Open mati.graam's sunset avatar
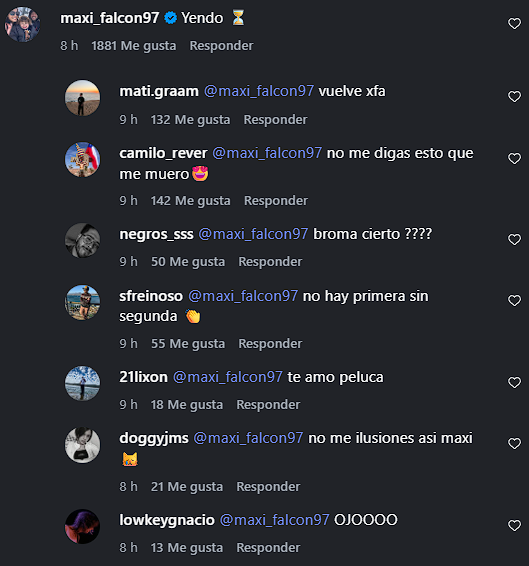This screenshot has width=529, height=566. coord(82,98)
